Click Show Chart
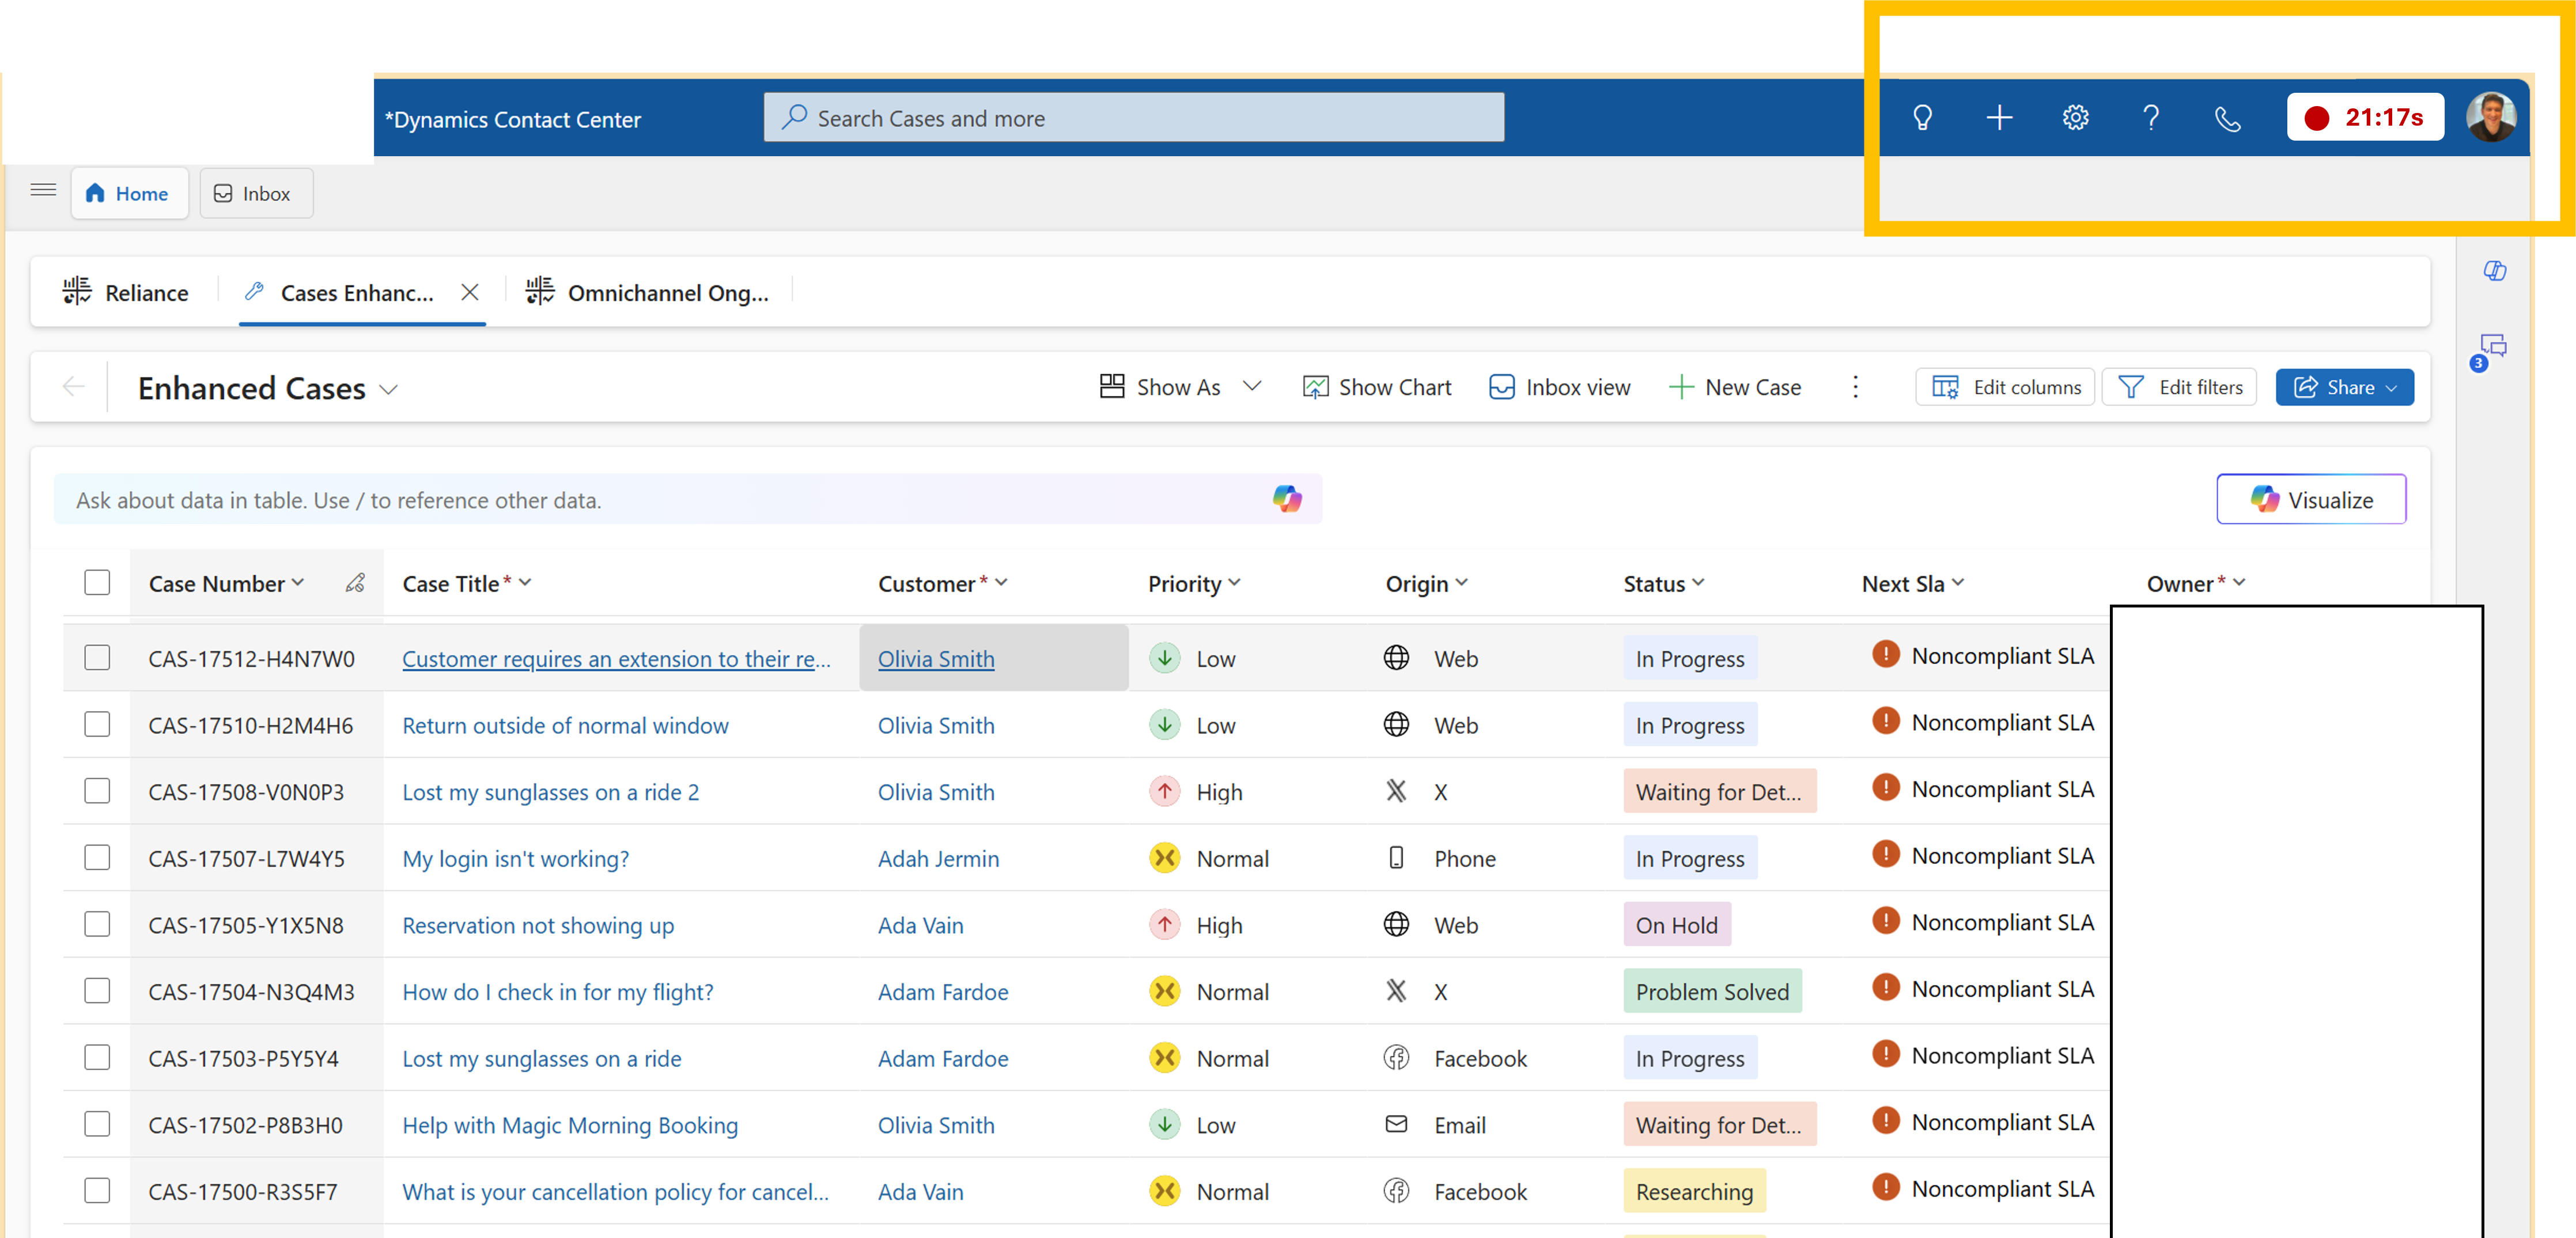This screenshot has width=2576, height=1238. pos(1376,387)
